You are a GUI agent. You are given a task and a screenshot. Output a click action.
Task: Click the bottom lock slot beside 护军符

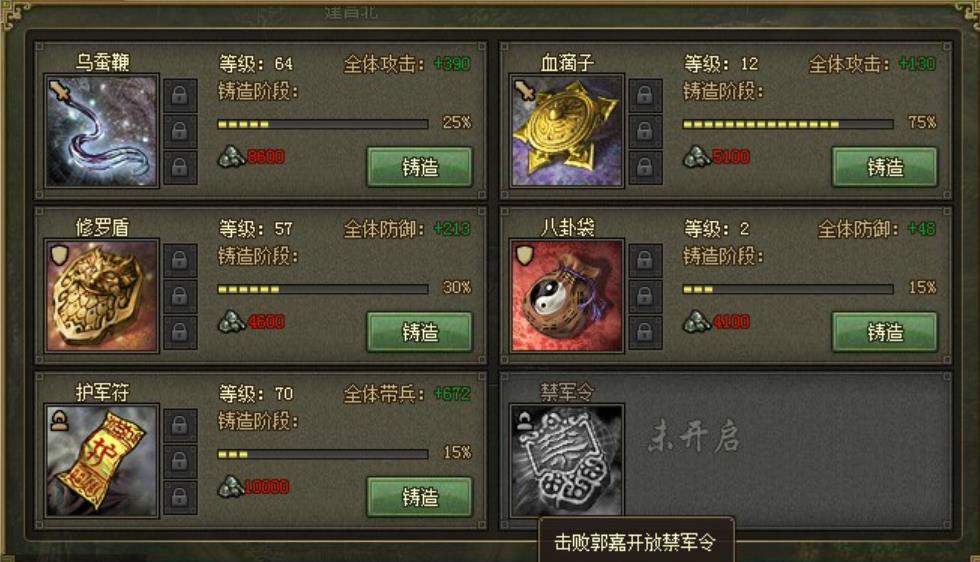[x=180, y=497]
